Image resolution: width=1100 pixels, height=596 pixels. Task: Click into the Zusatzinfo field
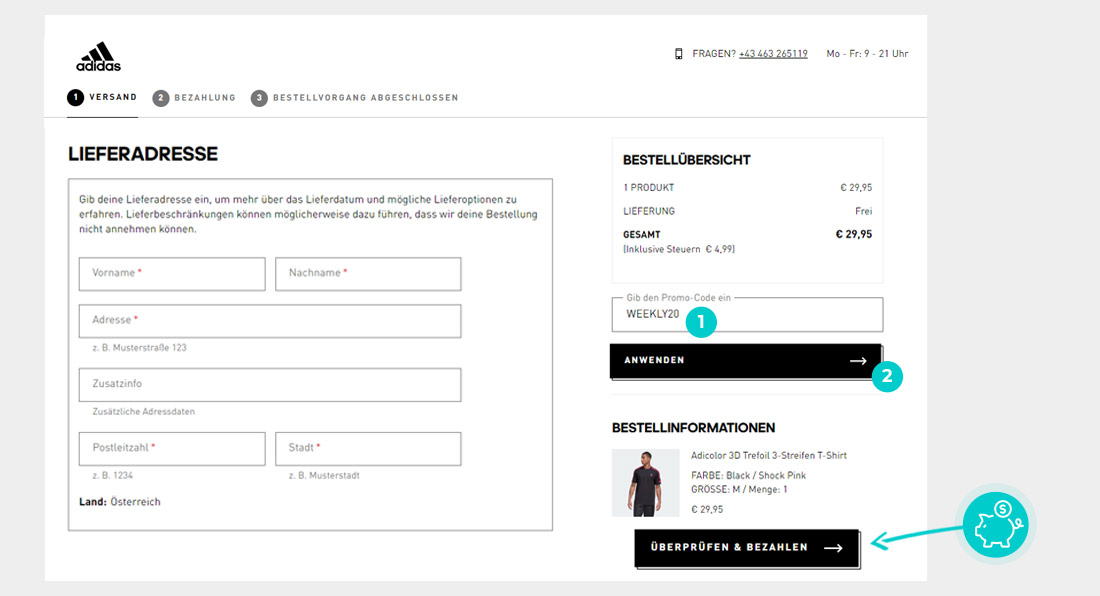[270, 384]
